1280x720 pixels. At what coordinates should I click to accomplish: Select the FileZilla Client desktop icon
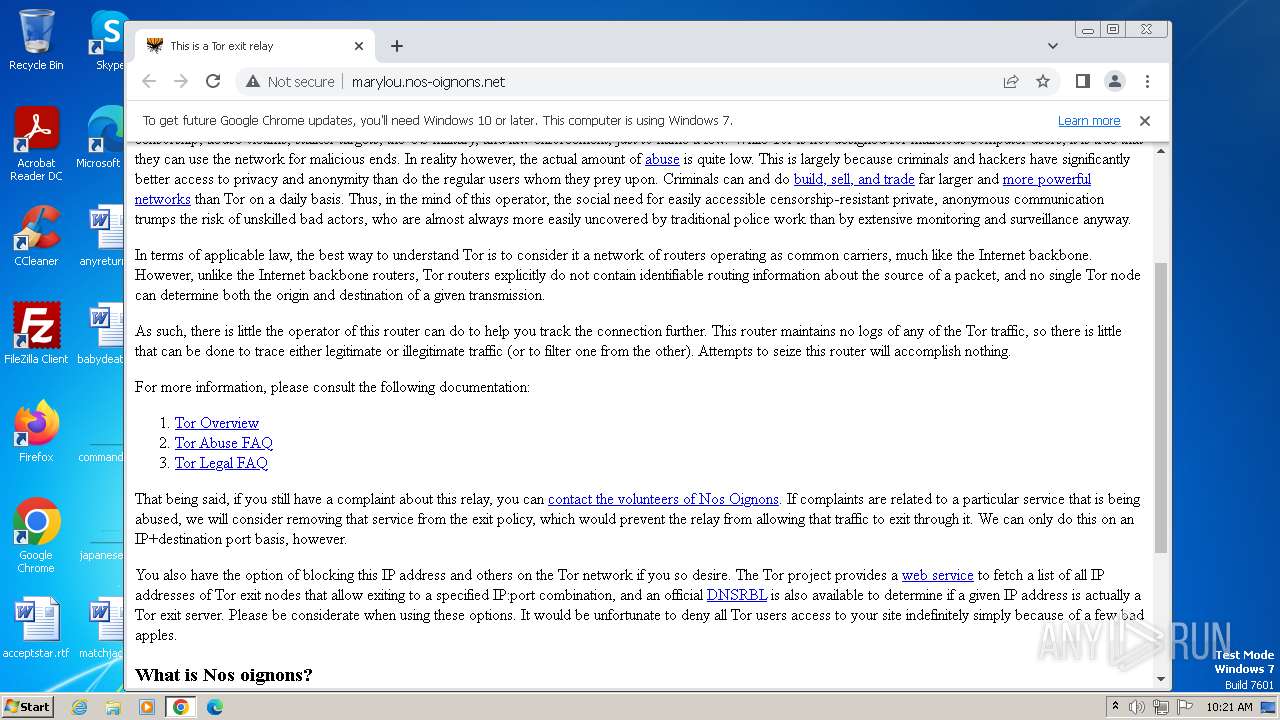point(36,334)
